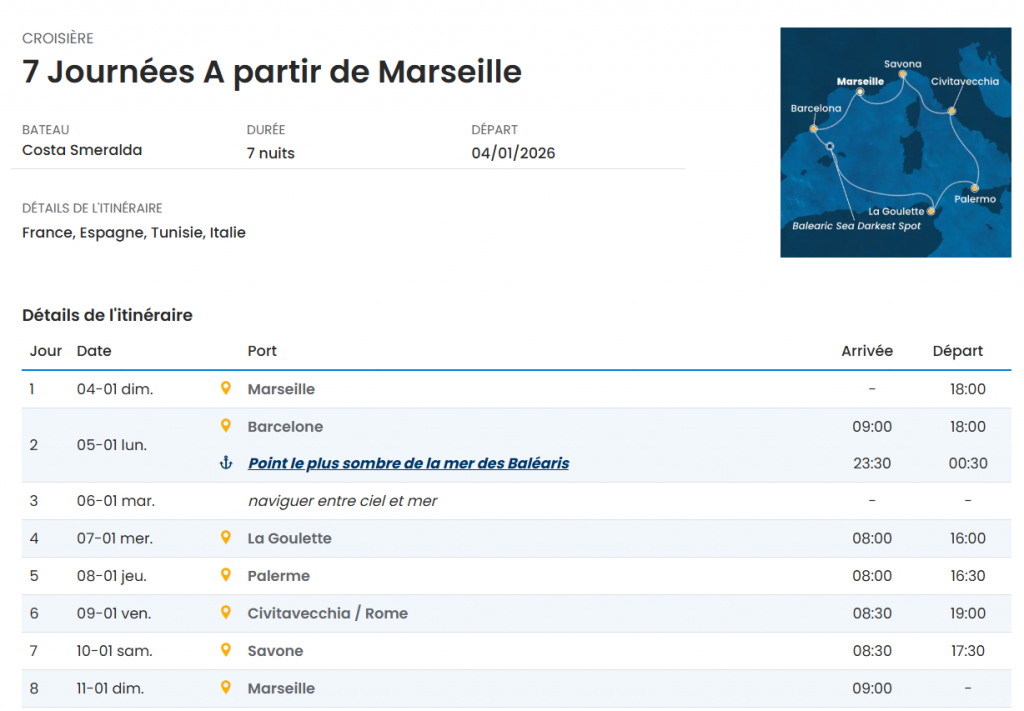Click the Arrivée column header
The image size is (1024, 711).
click(867, 351)
